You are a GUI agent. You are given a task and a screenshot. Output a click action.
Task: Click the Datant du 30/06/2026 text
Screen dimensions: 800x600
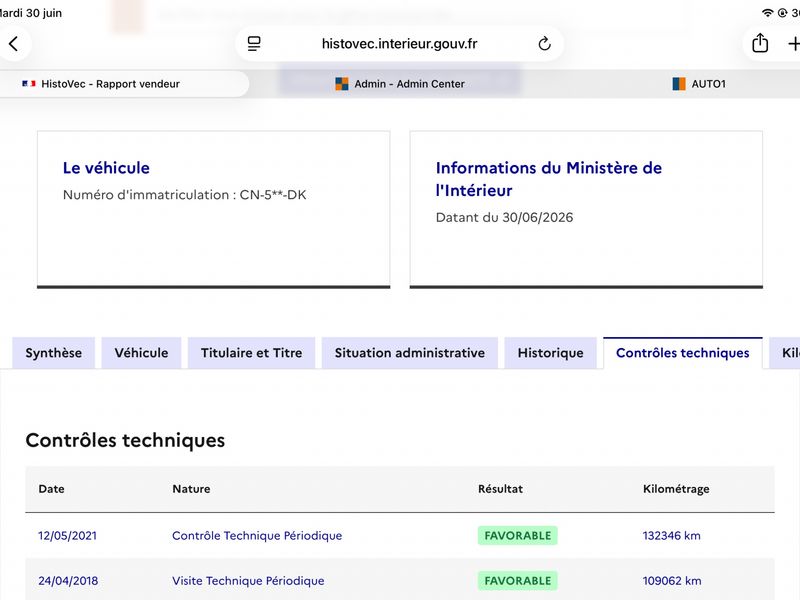click(505, 217)
